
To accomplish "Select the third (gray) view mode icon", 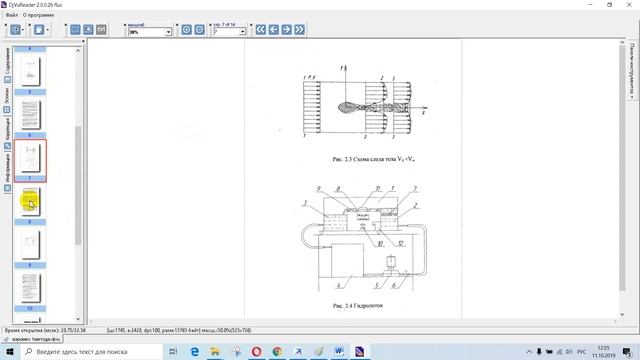I will coord(101,30).
